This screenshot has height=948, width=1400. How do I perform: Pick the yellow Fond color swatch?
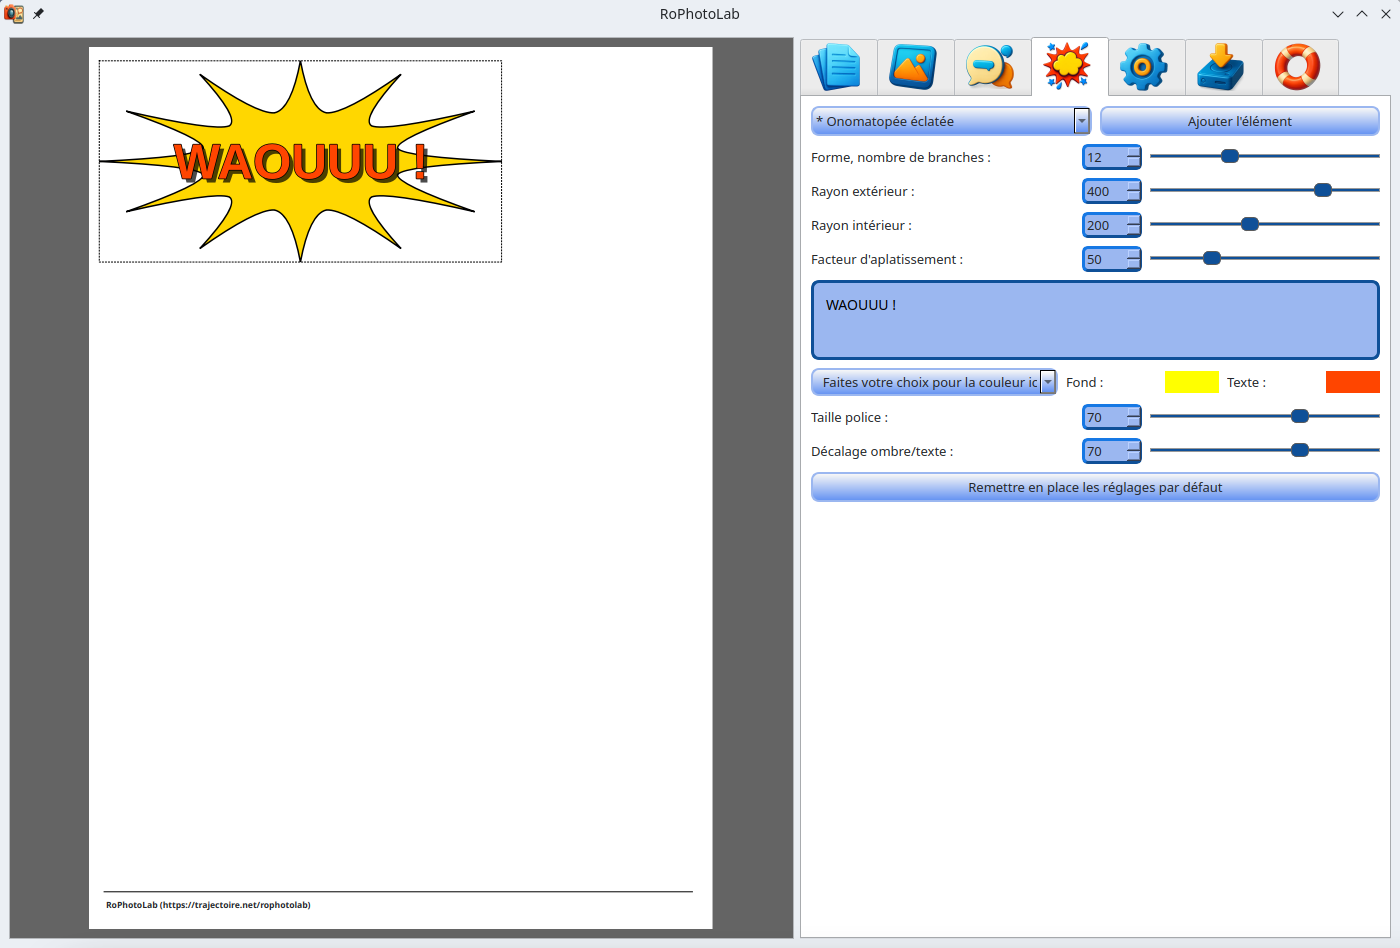[x=1191, y=382]
